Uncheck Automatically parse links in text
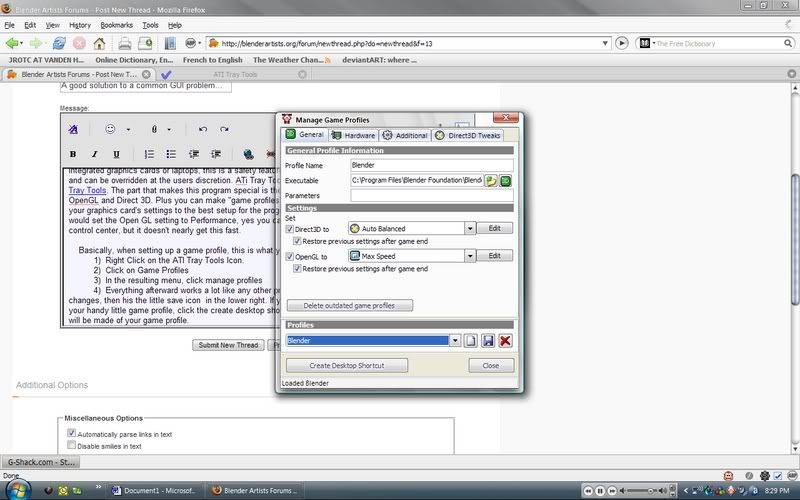The image size is (800, 500). click(71, 433)
